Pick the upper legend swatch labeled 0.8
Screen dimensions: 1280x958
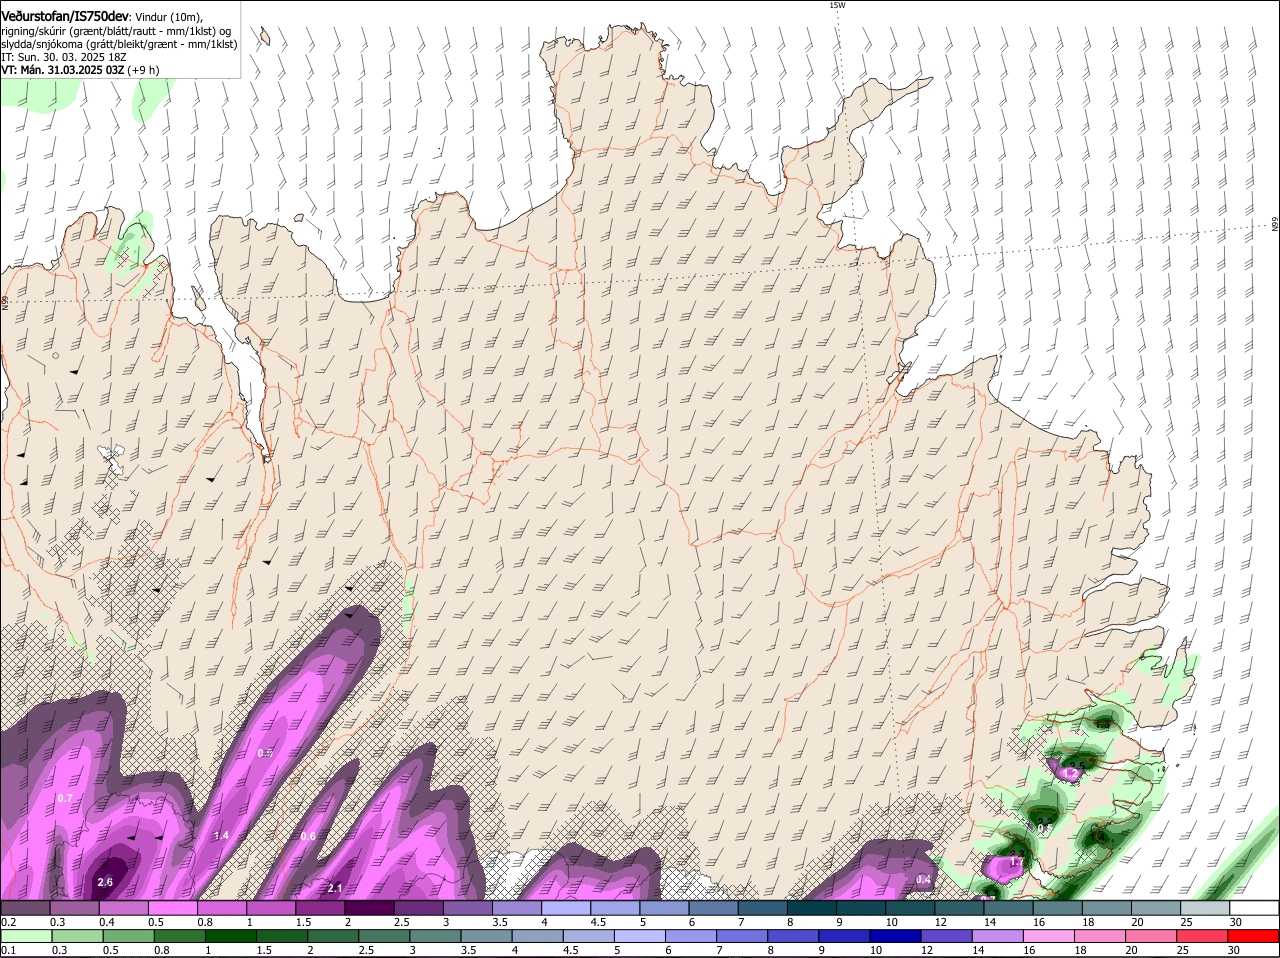(222, 907)
